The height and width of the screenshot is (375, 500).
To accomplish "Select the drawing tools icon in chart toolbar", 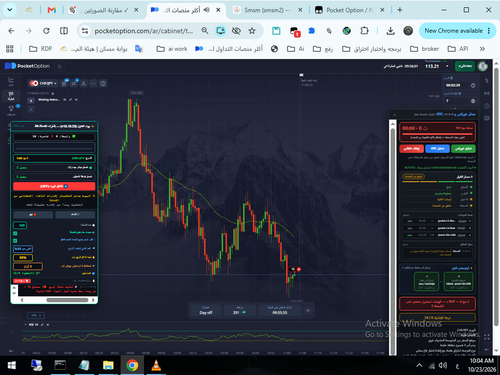I will [84, 83].
